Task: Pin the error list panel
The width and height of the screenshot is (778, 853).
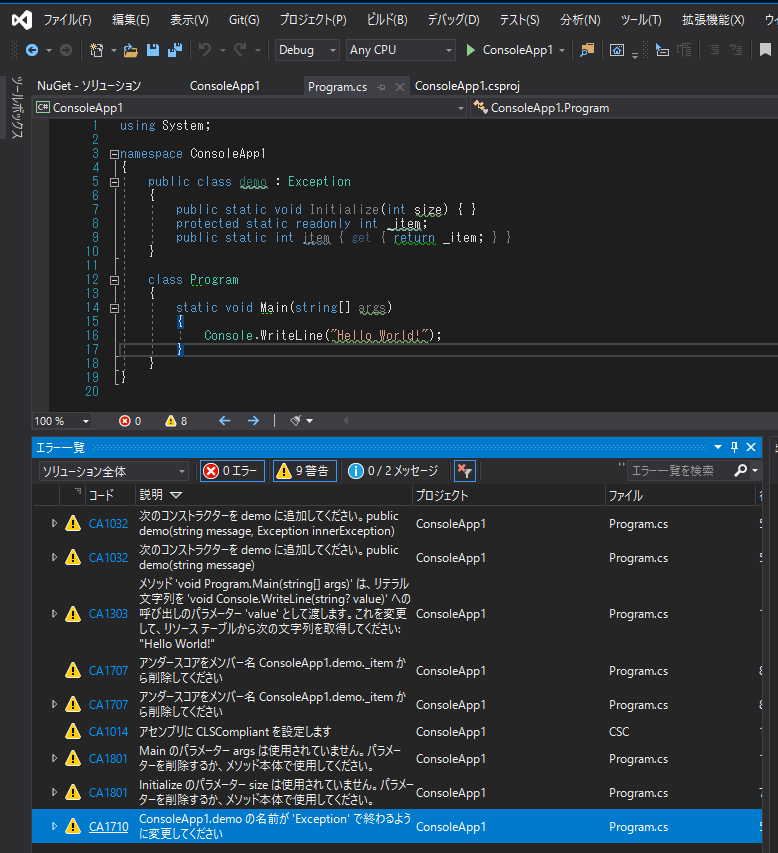Action: (x=735, y=447)
